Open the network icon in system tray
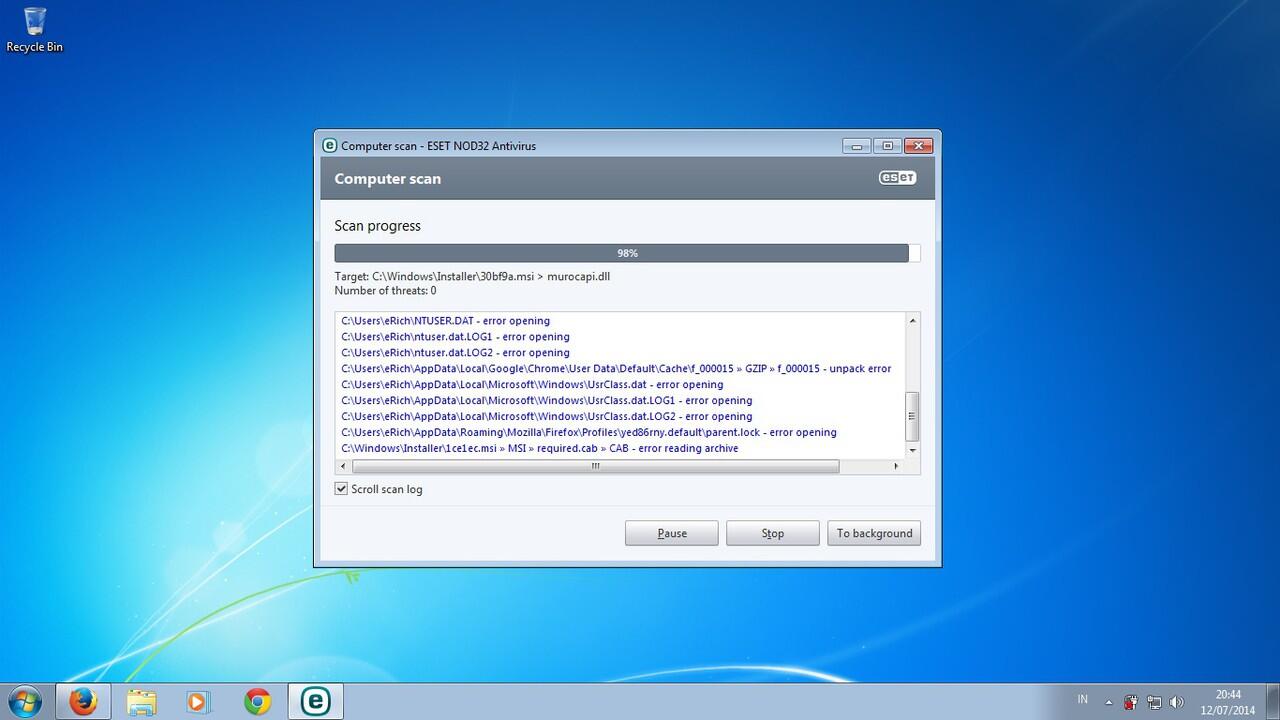This screenshot has height=720, width=1280. 1154,702
